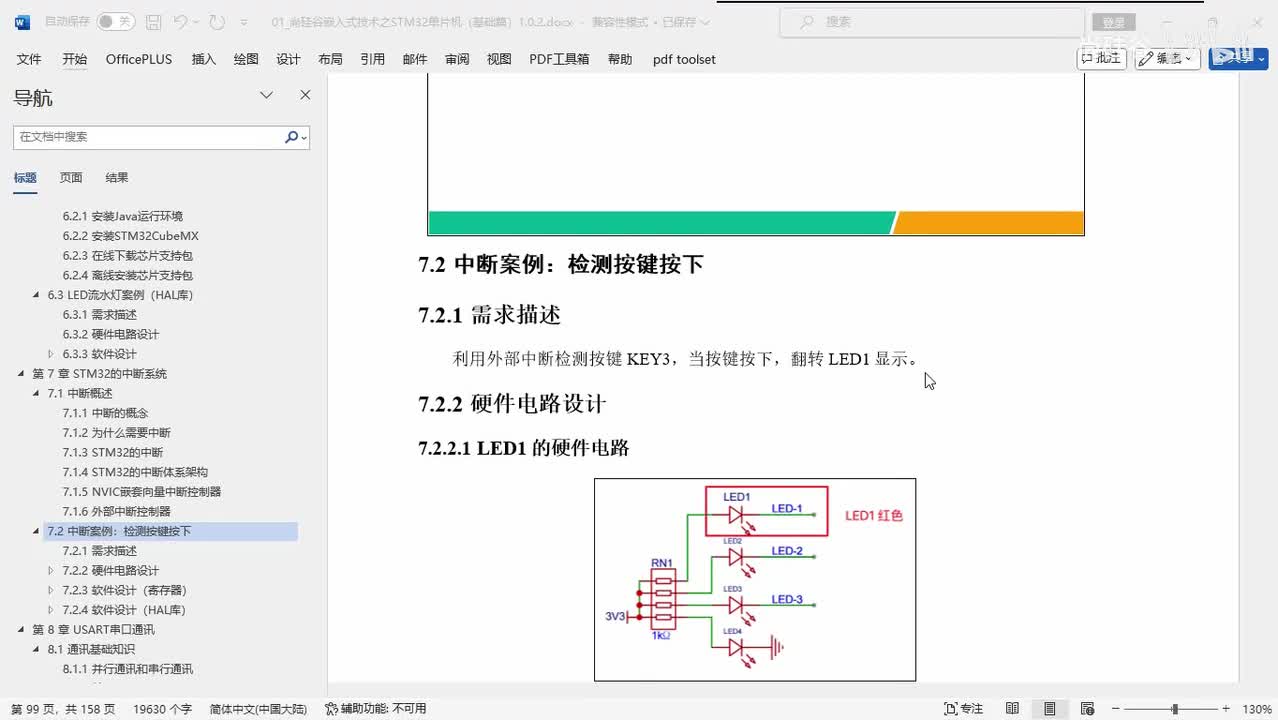Collapse the 6.3 LED流水灯案例 heading

[x=37, y=295]
